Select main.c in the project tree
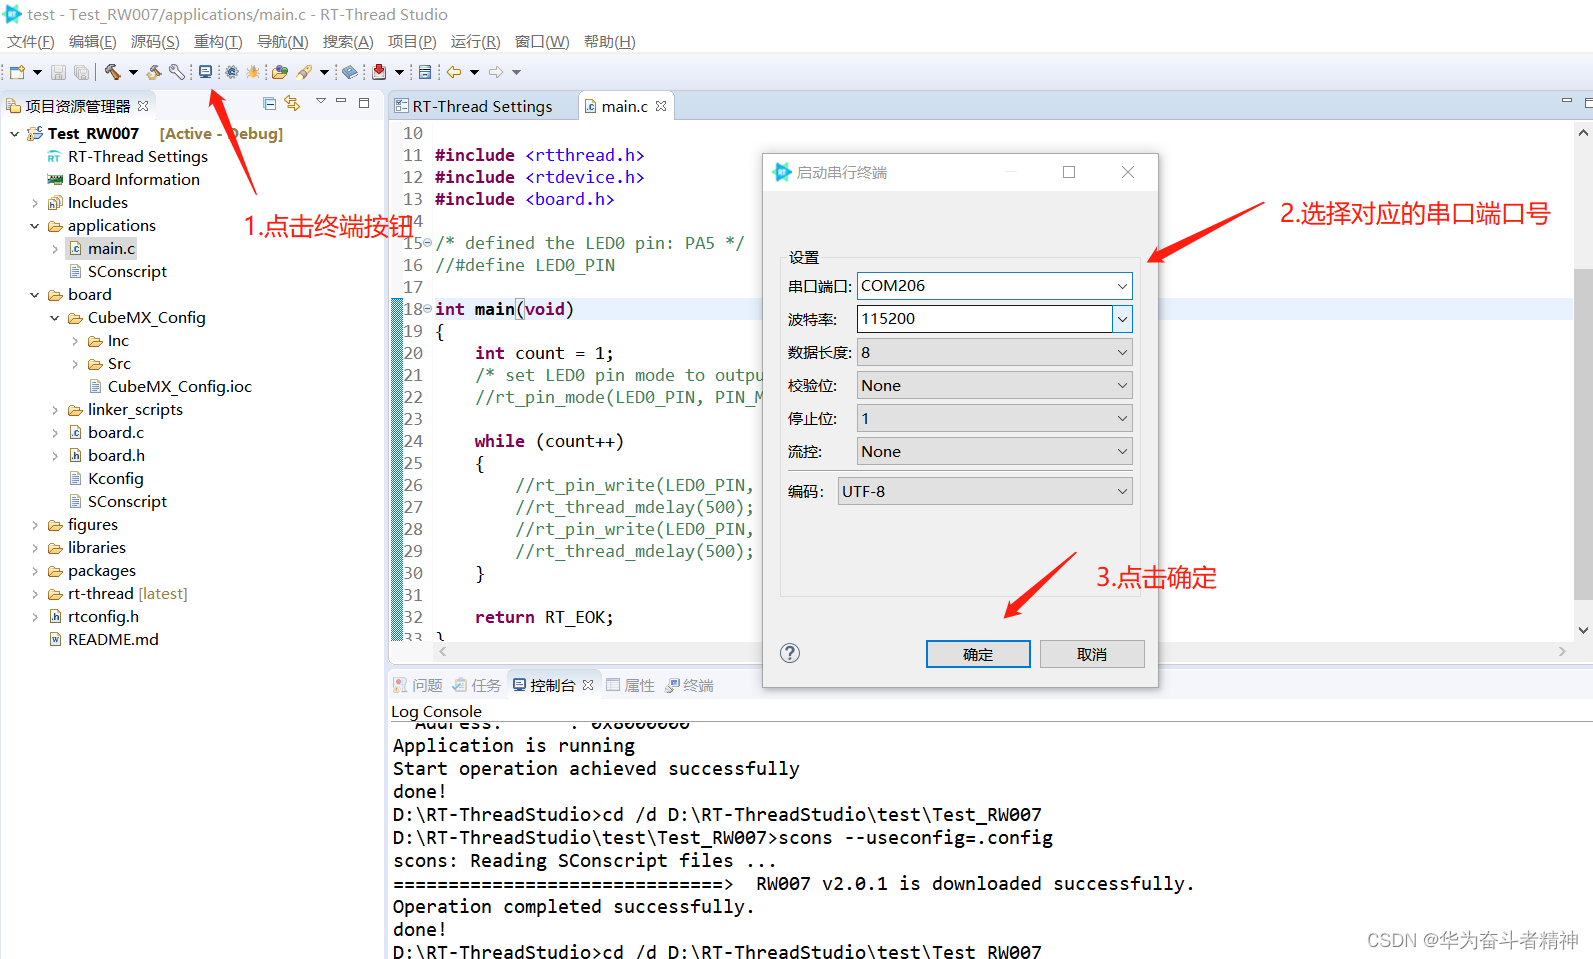The width and height of the screenshot is (1593, 959). (x=111, y=249)
